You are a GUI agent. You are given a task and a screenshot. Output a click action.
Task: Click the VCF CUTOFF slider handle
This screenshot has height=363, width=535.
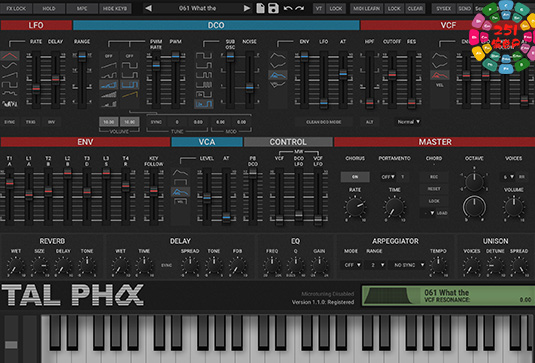click(392, 74)
